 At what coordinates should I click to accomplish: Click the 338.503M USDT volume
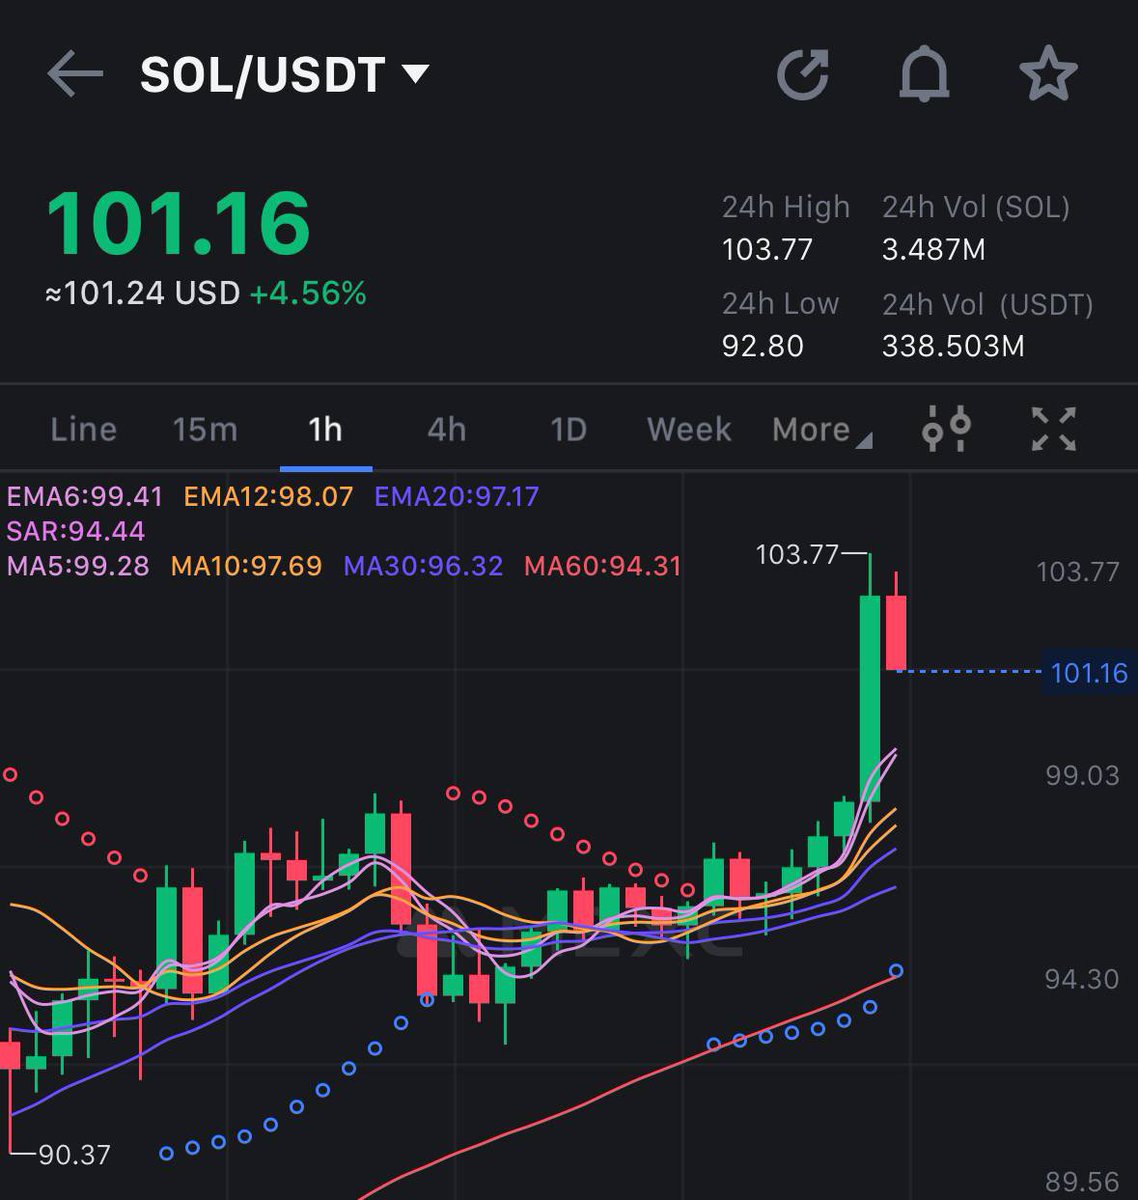point(953,346)
